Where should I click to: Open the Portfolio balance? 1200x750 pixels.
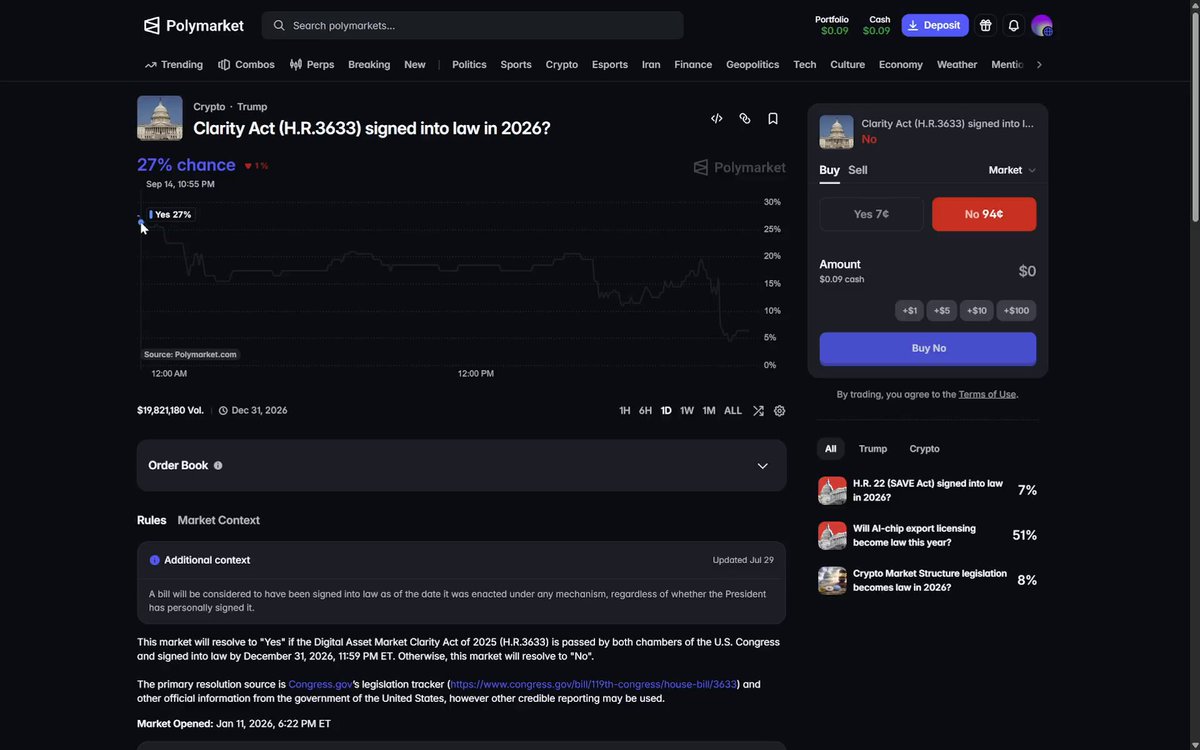tap(832, 25)
